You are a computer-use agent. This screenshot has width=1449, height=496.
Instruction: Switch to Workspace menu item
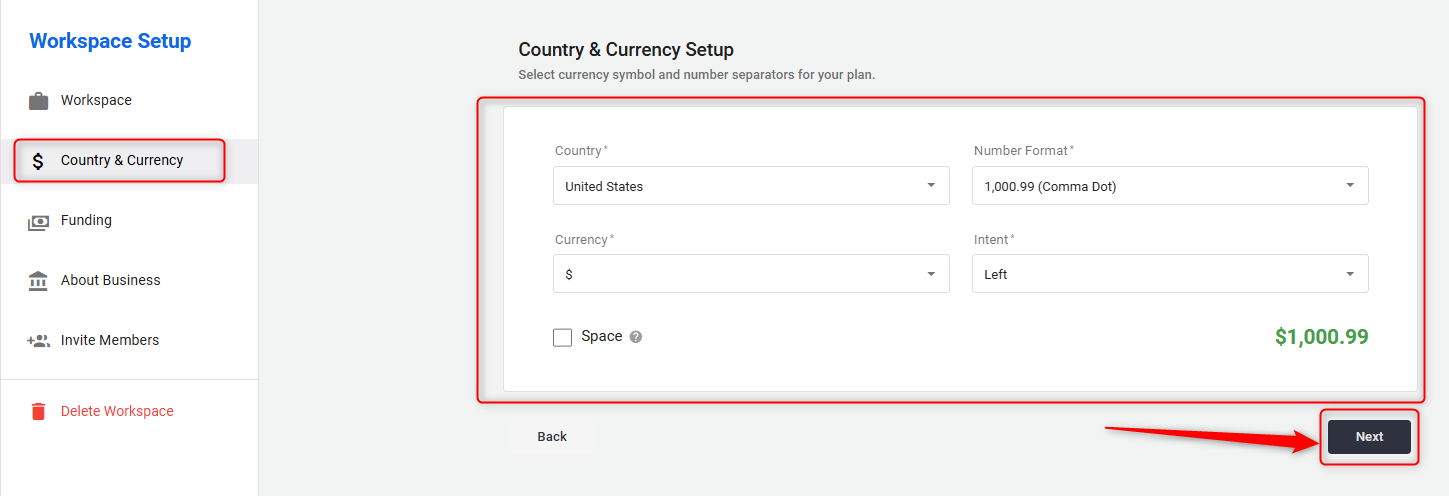coord(96,100)
